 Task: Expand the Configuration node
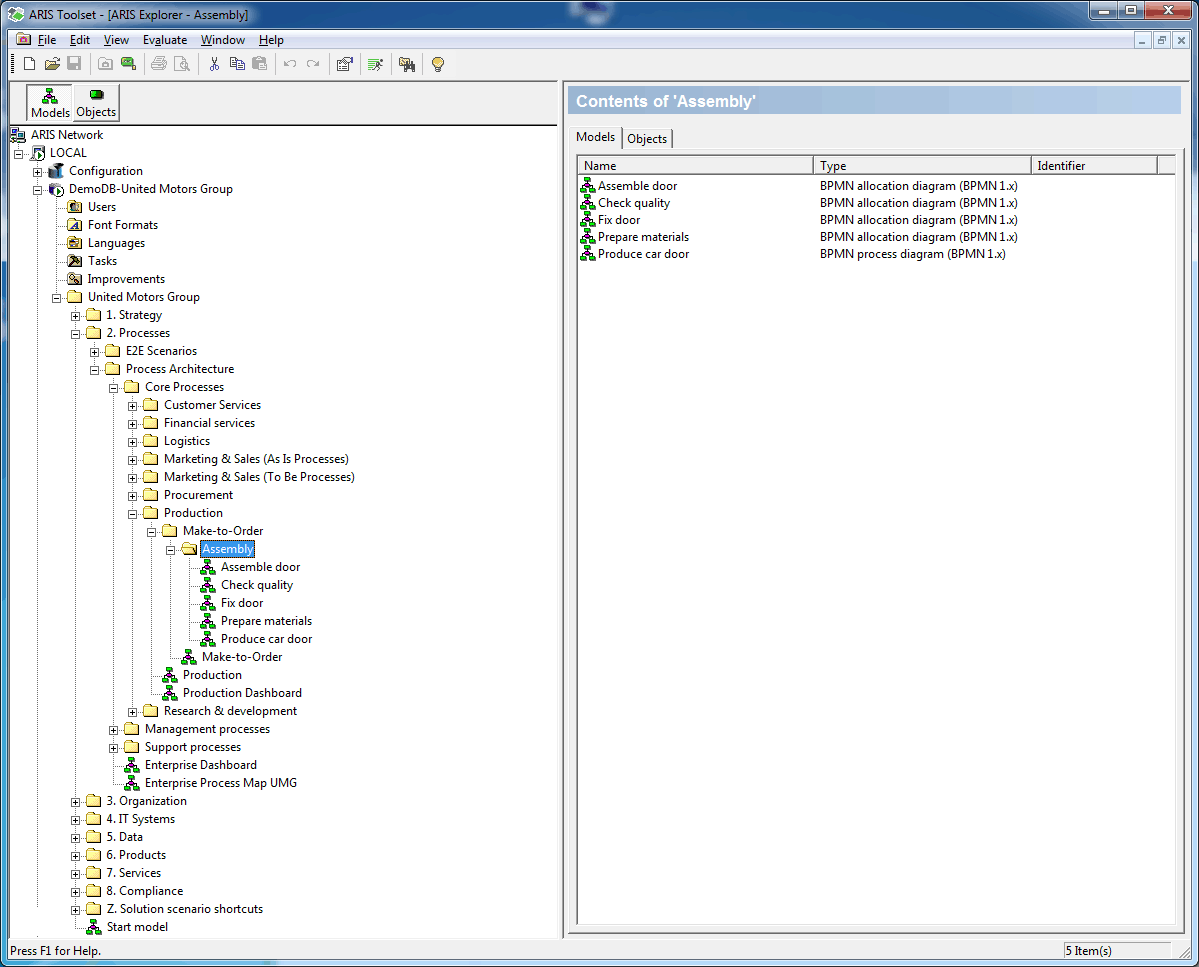coord(37,172)
